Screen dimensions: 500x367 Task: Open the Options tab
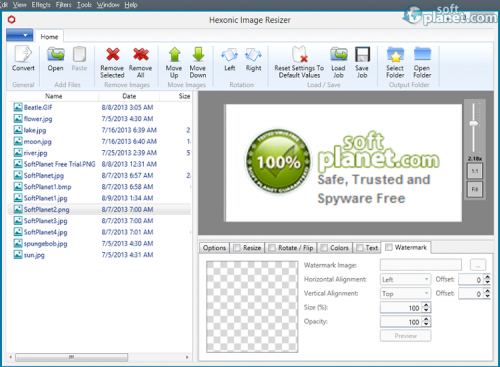pos(214,248)
